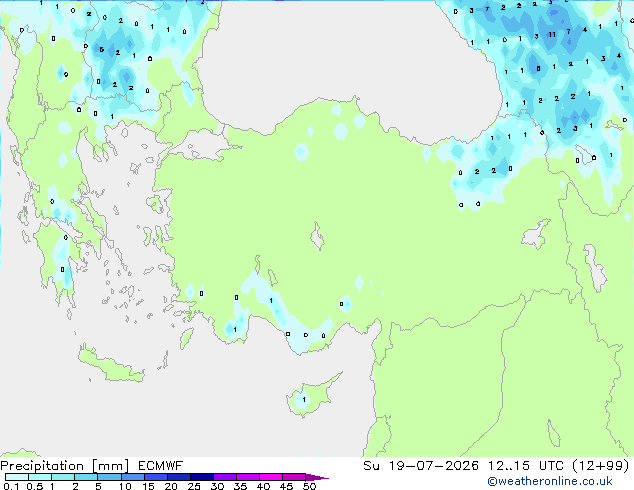Image resolution: width=634 pixels, height=490 pixels.
Task: Pick the 15–20 mm legend swatch
Action: tap(156, 477)
